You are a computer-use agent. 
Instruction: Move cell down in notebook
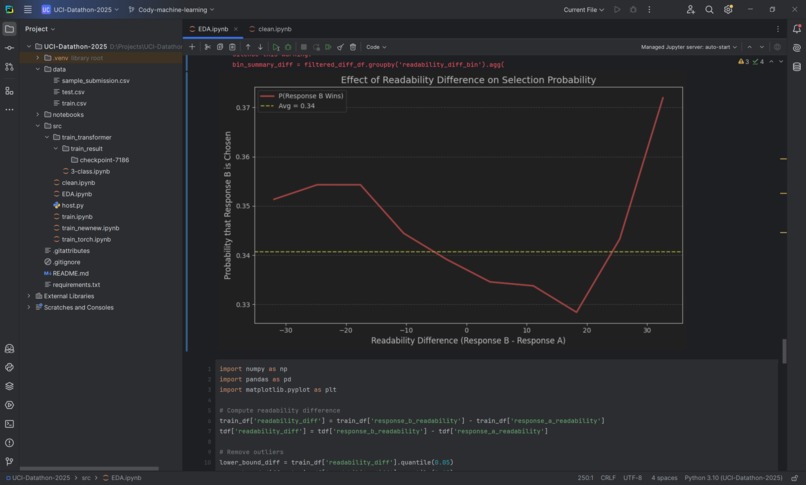pyautogui.click(x=260, y=47)
